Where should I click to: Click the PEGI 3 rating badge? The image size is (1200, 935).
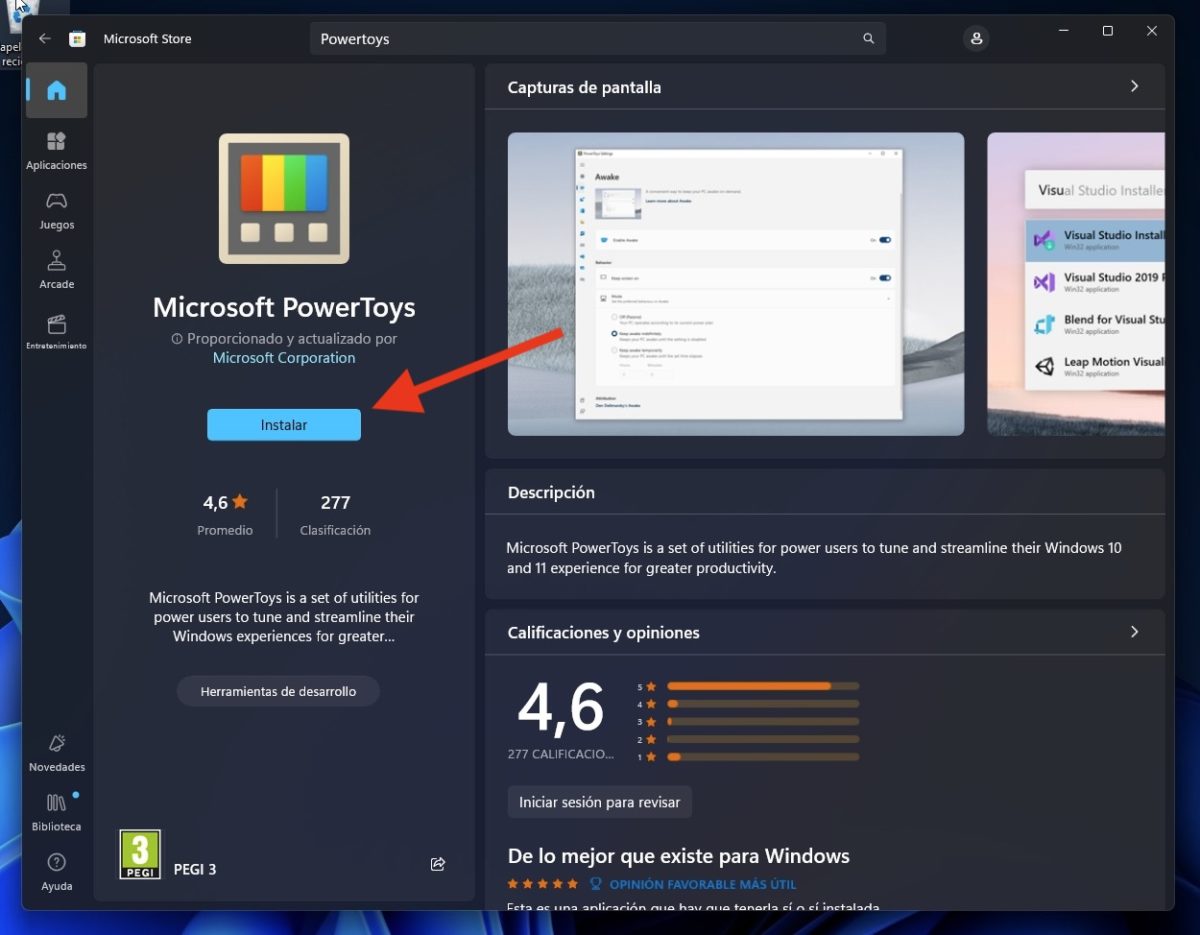(140, 855)
